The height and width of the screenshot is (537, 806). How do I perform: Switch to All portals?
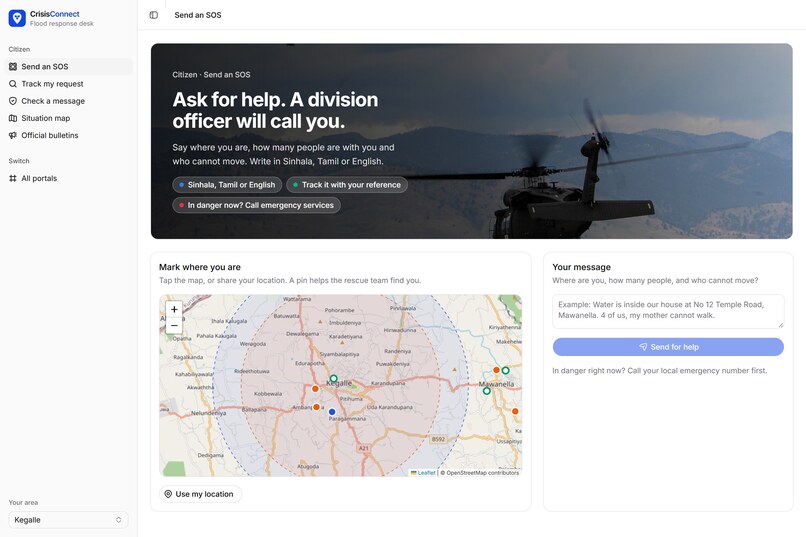[x=68, y=178]
